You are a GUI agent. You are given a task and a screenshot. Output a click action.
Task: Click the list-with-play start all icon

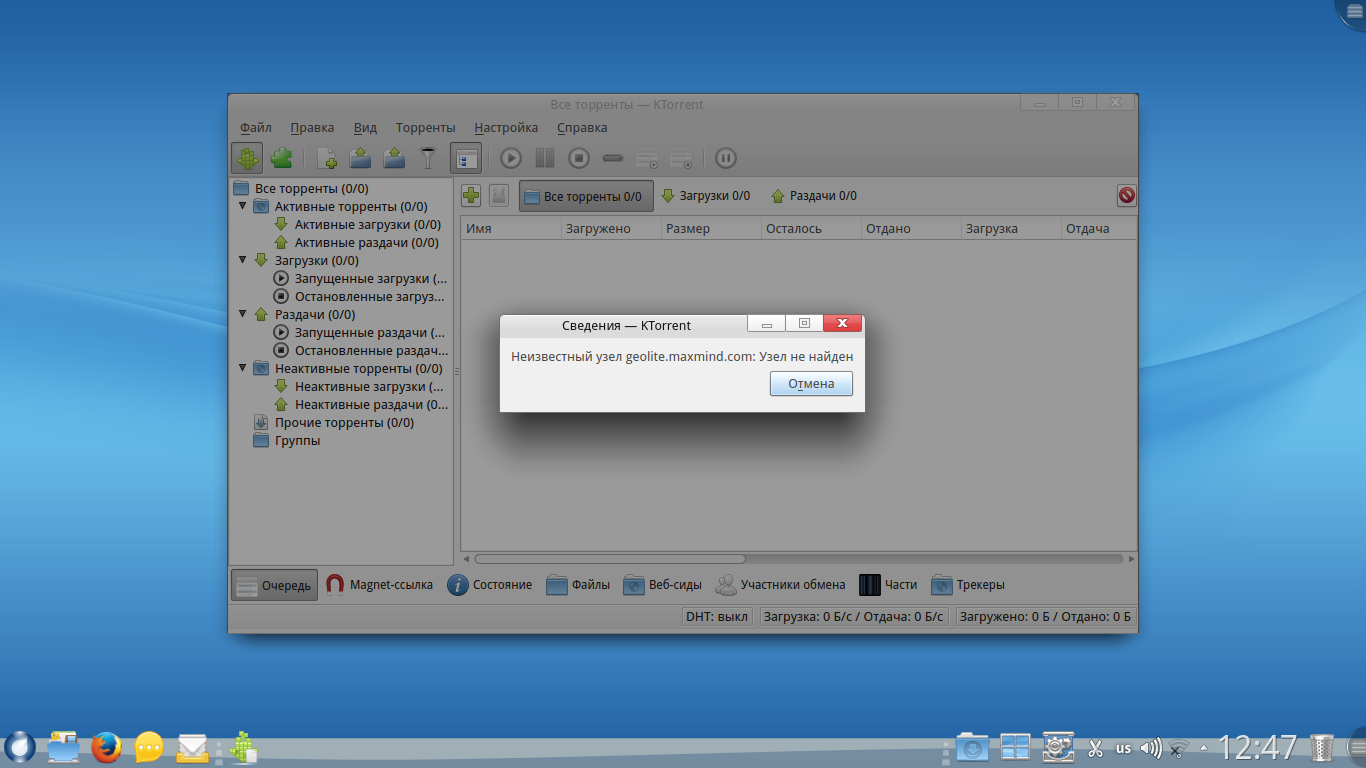[x=647, y=158]
